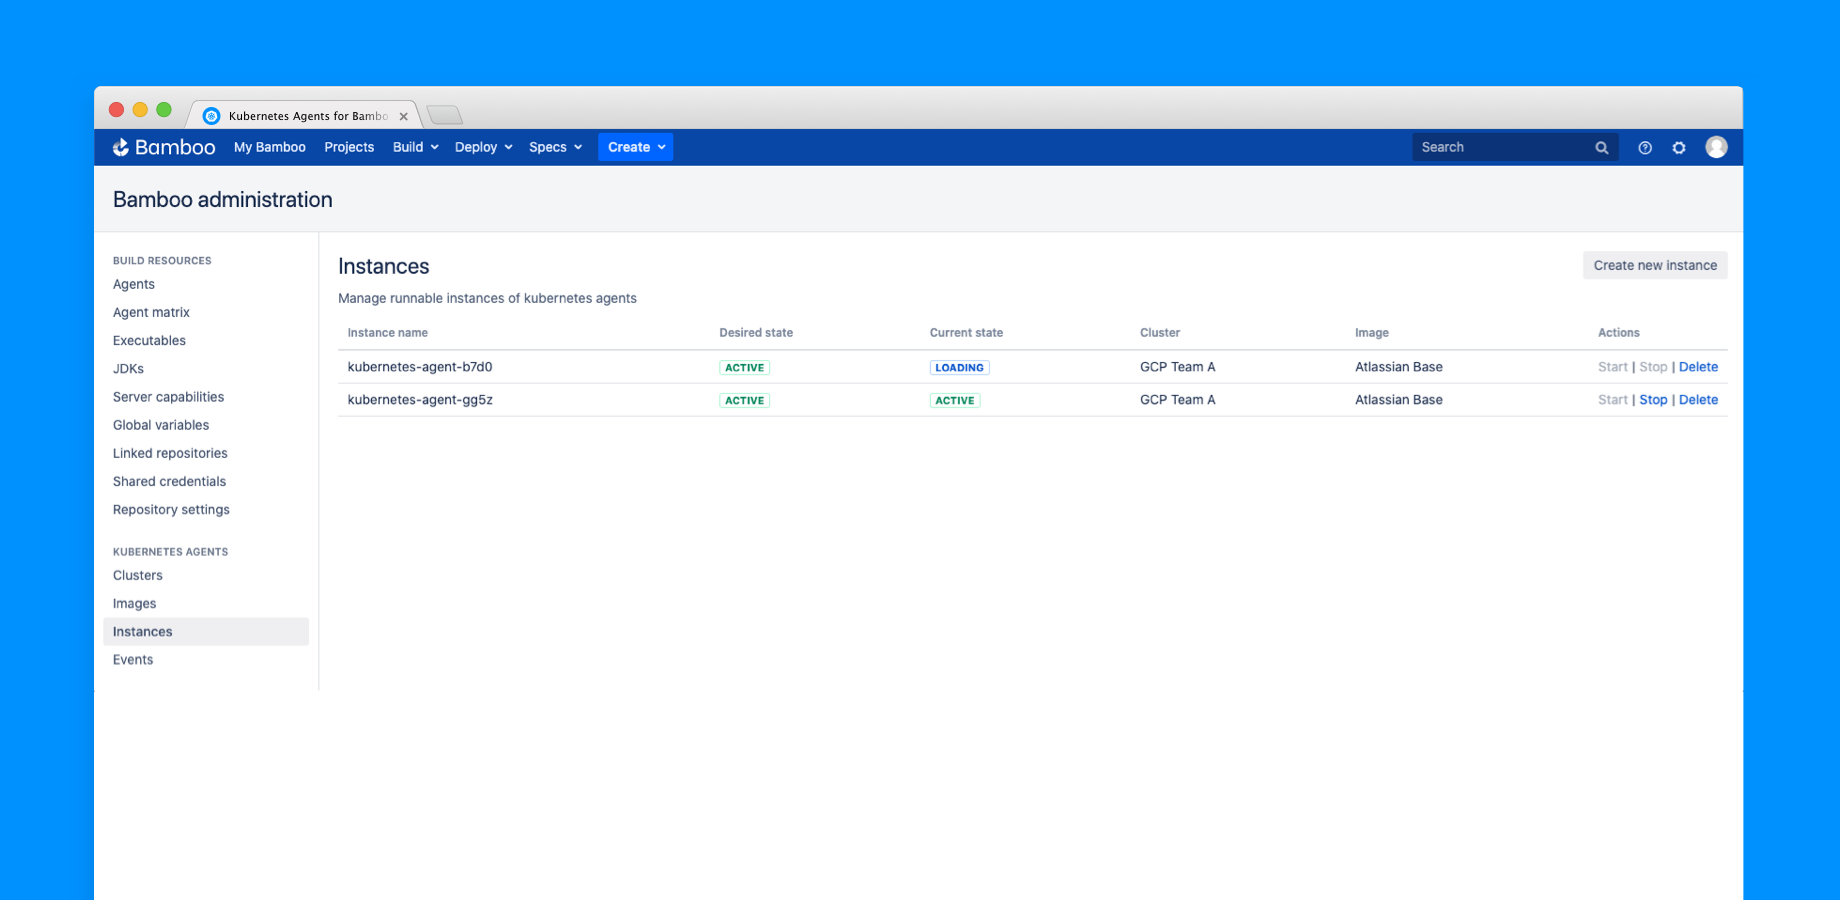
Task: Click ACTIVE desired state badge for b7d0
Action: tap(744, 367)
